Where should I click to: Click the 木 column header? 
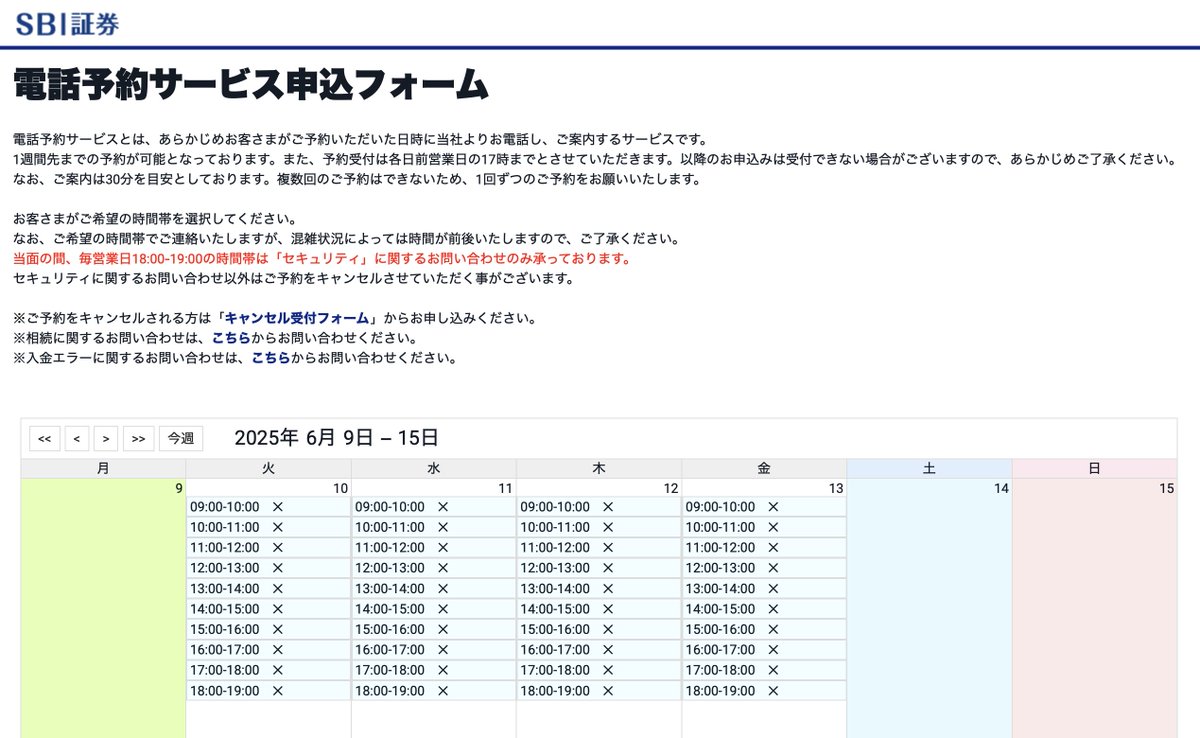(599, 468)
